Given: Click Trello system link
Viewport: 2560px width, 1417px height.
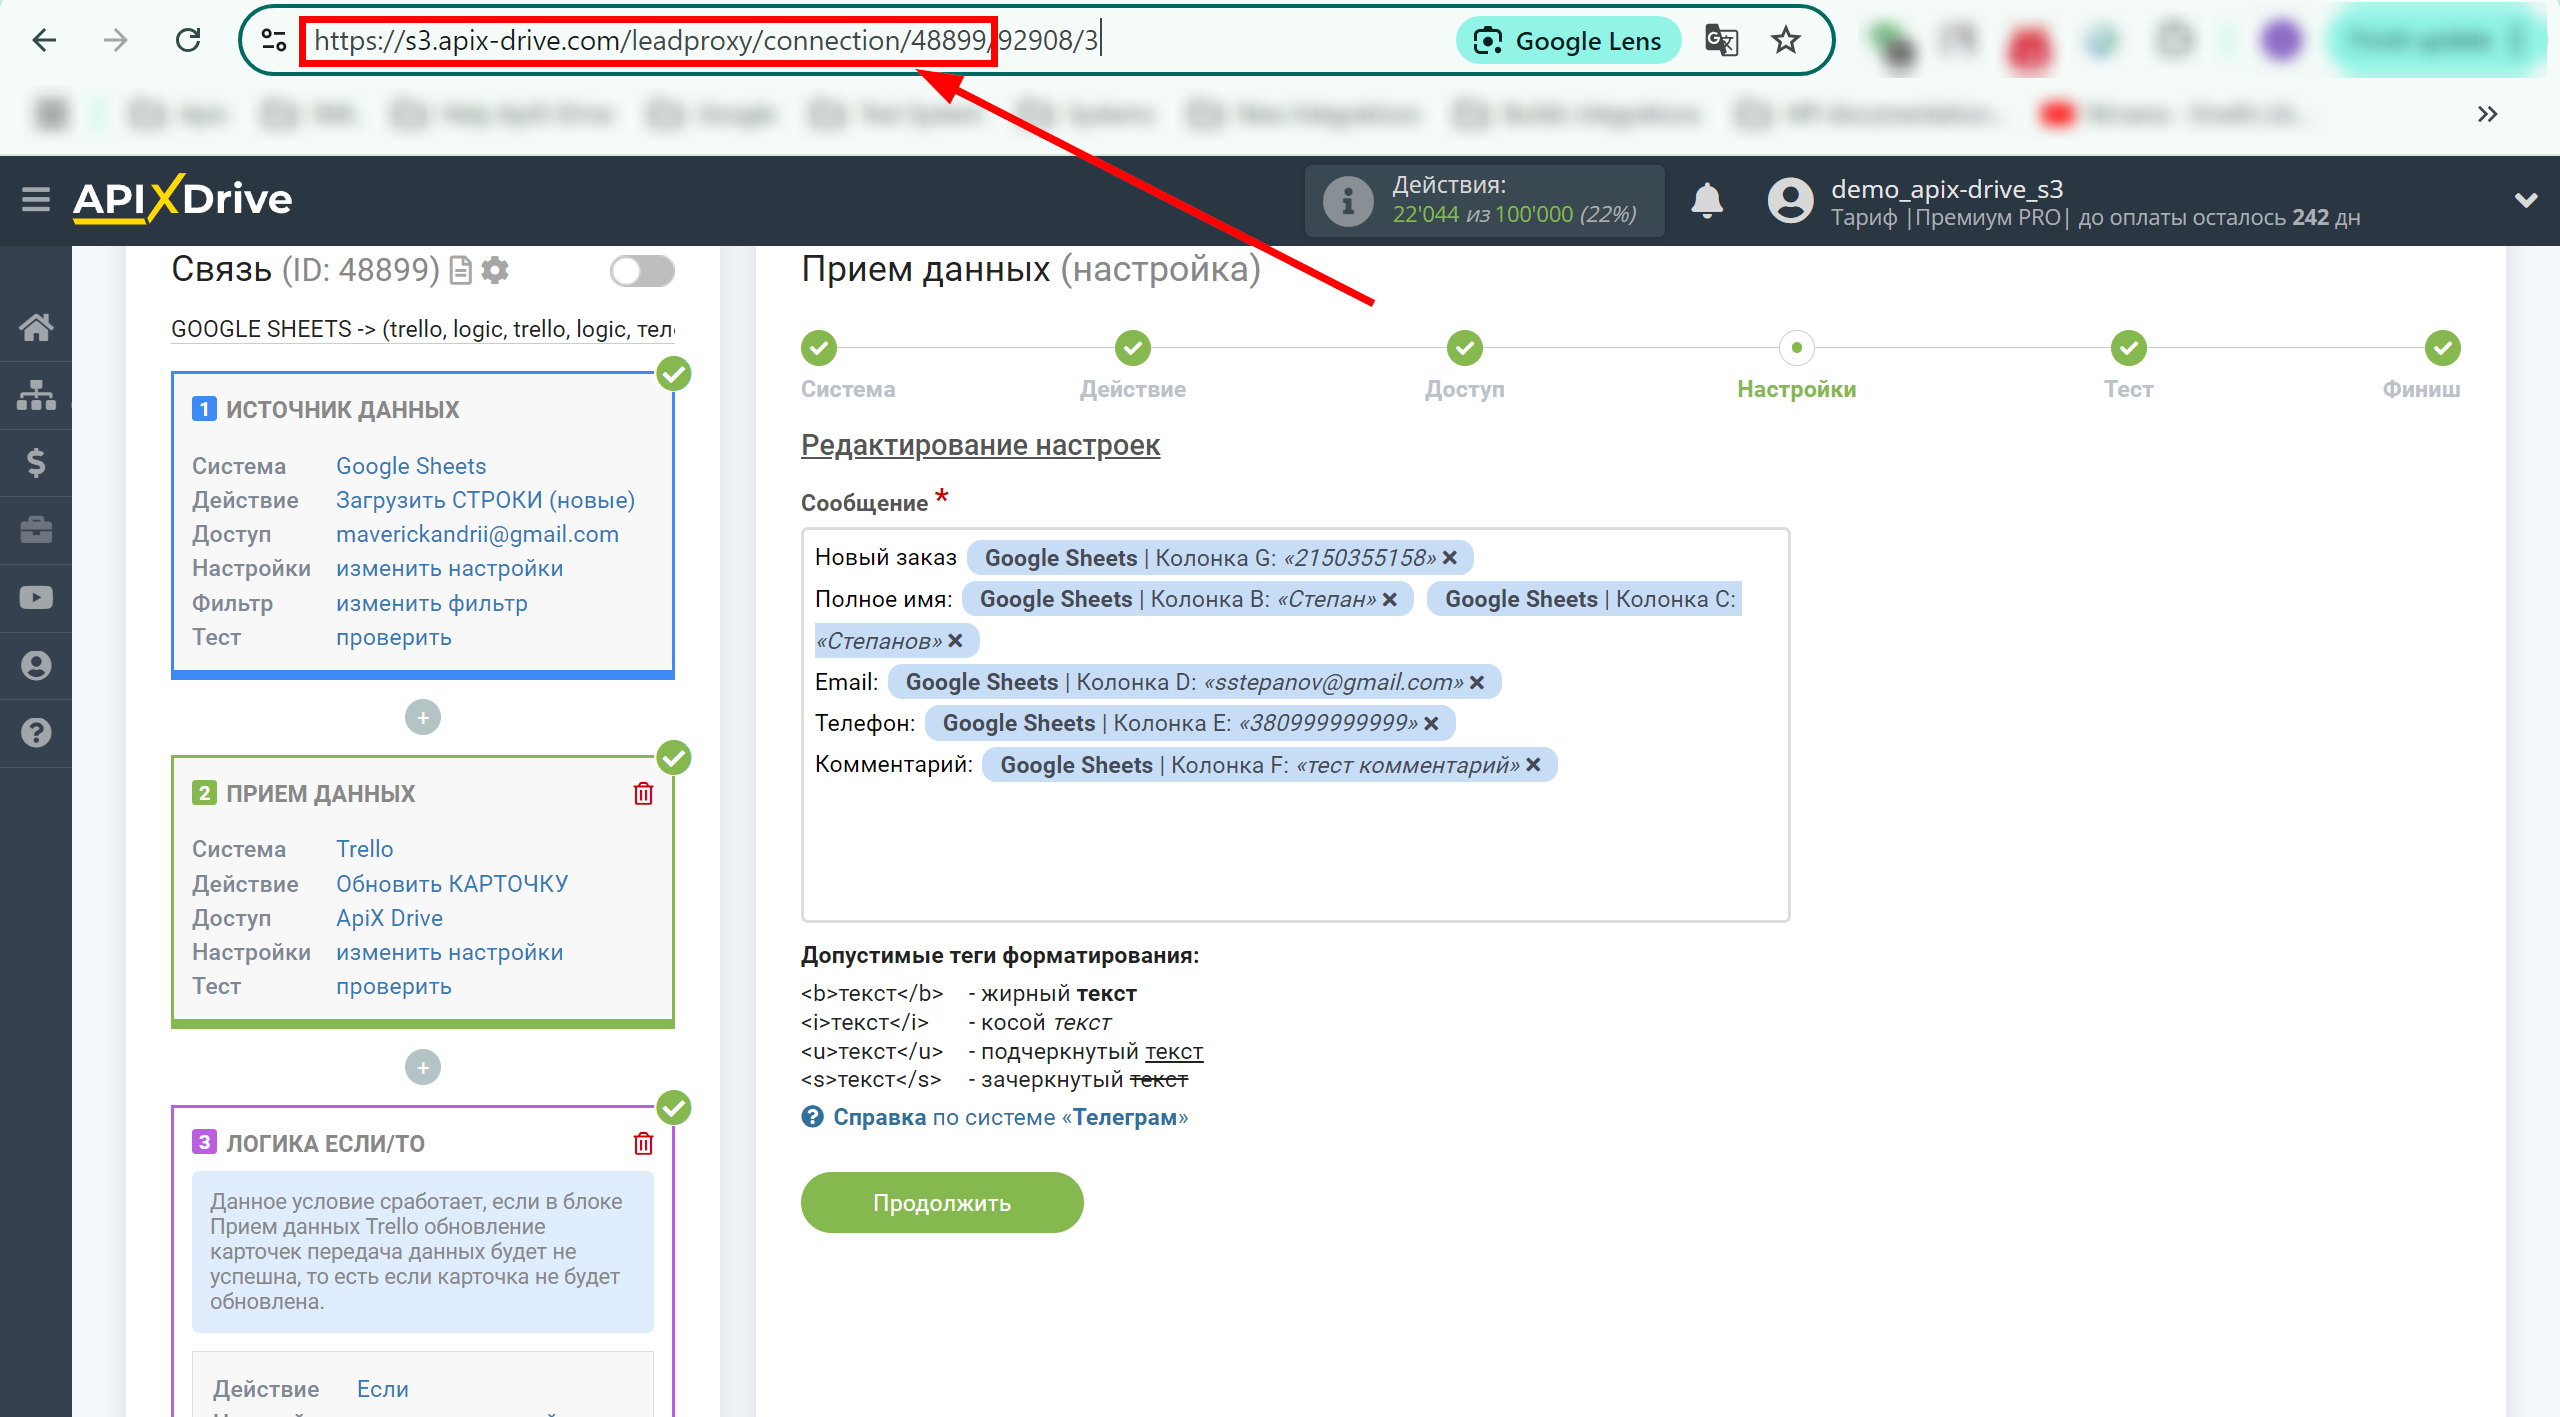Looking at the screenshot, I should [364, 849].
